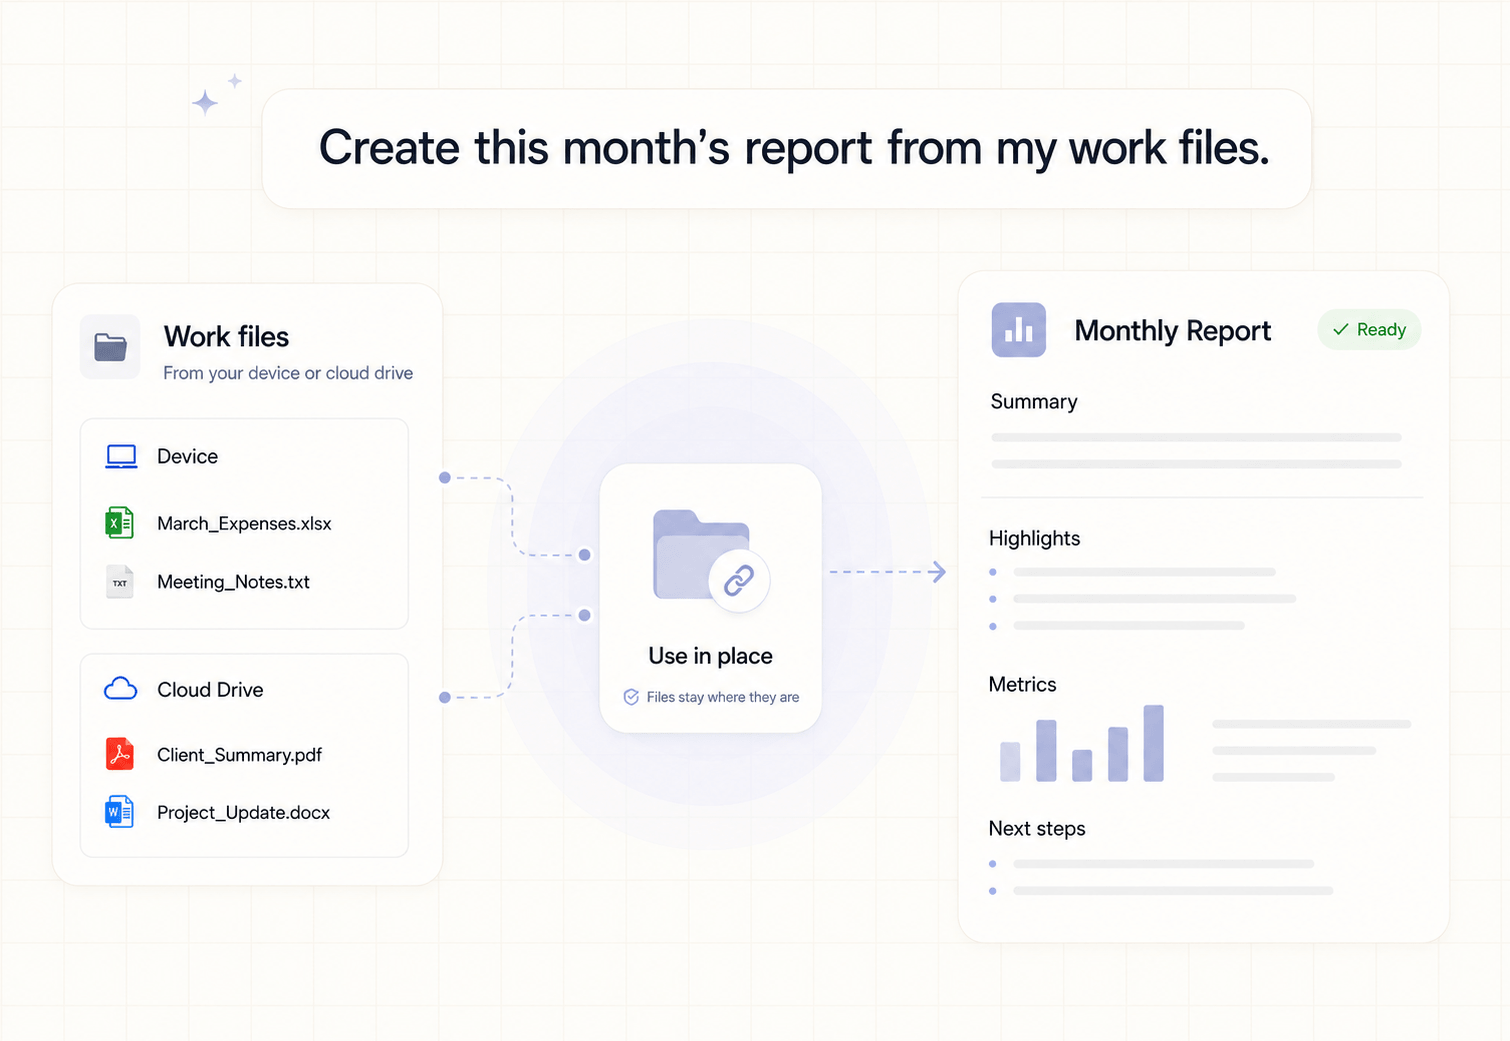
Task: Click the Metrics section heading
Action: [x=1022, y=685]
